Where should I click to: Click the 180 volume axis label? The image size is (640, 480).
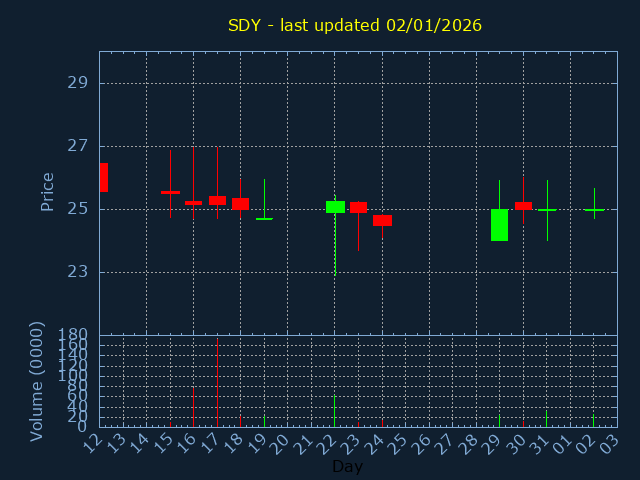point(72,335)
